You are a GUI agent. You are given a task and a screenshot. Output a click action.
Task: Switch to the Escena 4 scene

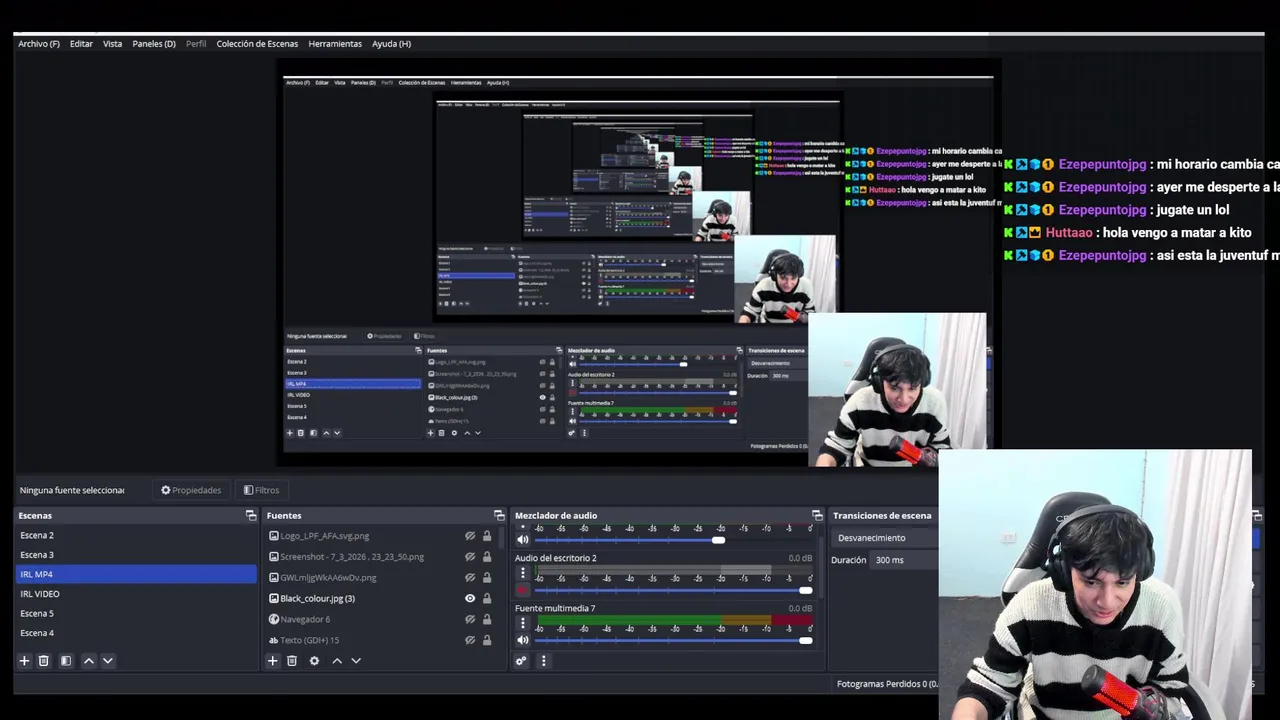[136, 633]
